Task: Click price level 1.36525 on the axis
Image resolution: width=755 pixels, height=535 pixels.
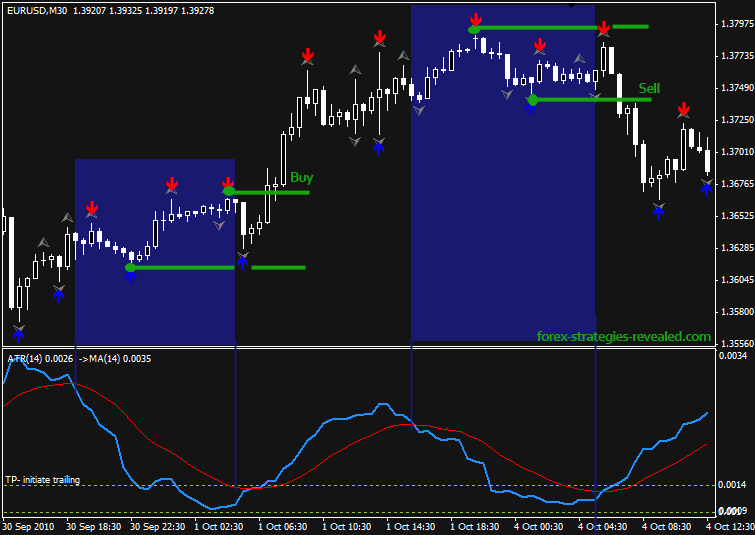Action: tap(737, 215)
